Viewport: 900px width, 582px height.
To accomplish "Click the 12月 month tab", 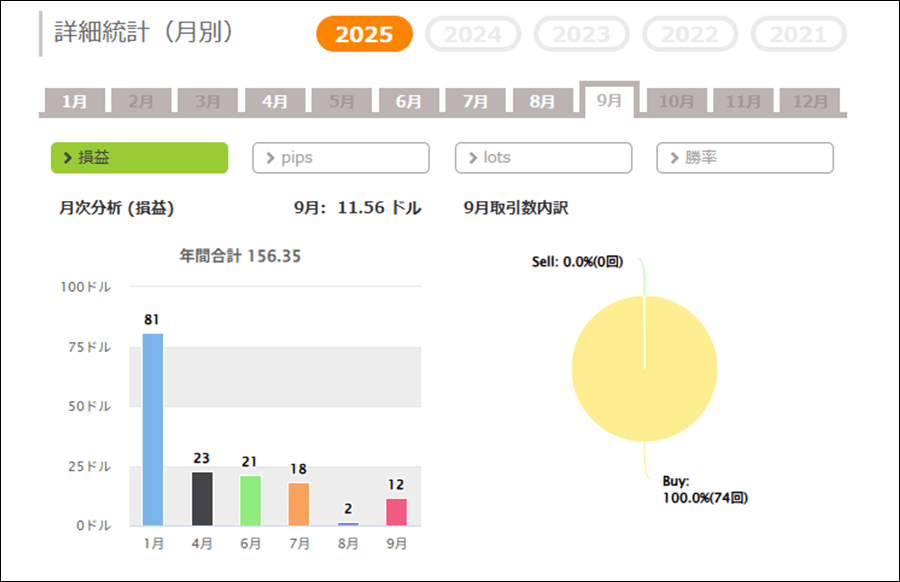I will point(810,101).
